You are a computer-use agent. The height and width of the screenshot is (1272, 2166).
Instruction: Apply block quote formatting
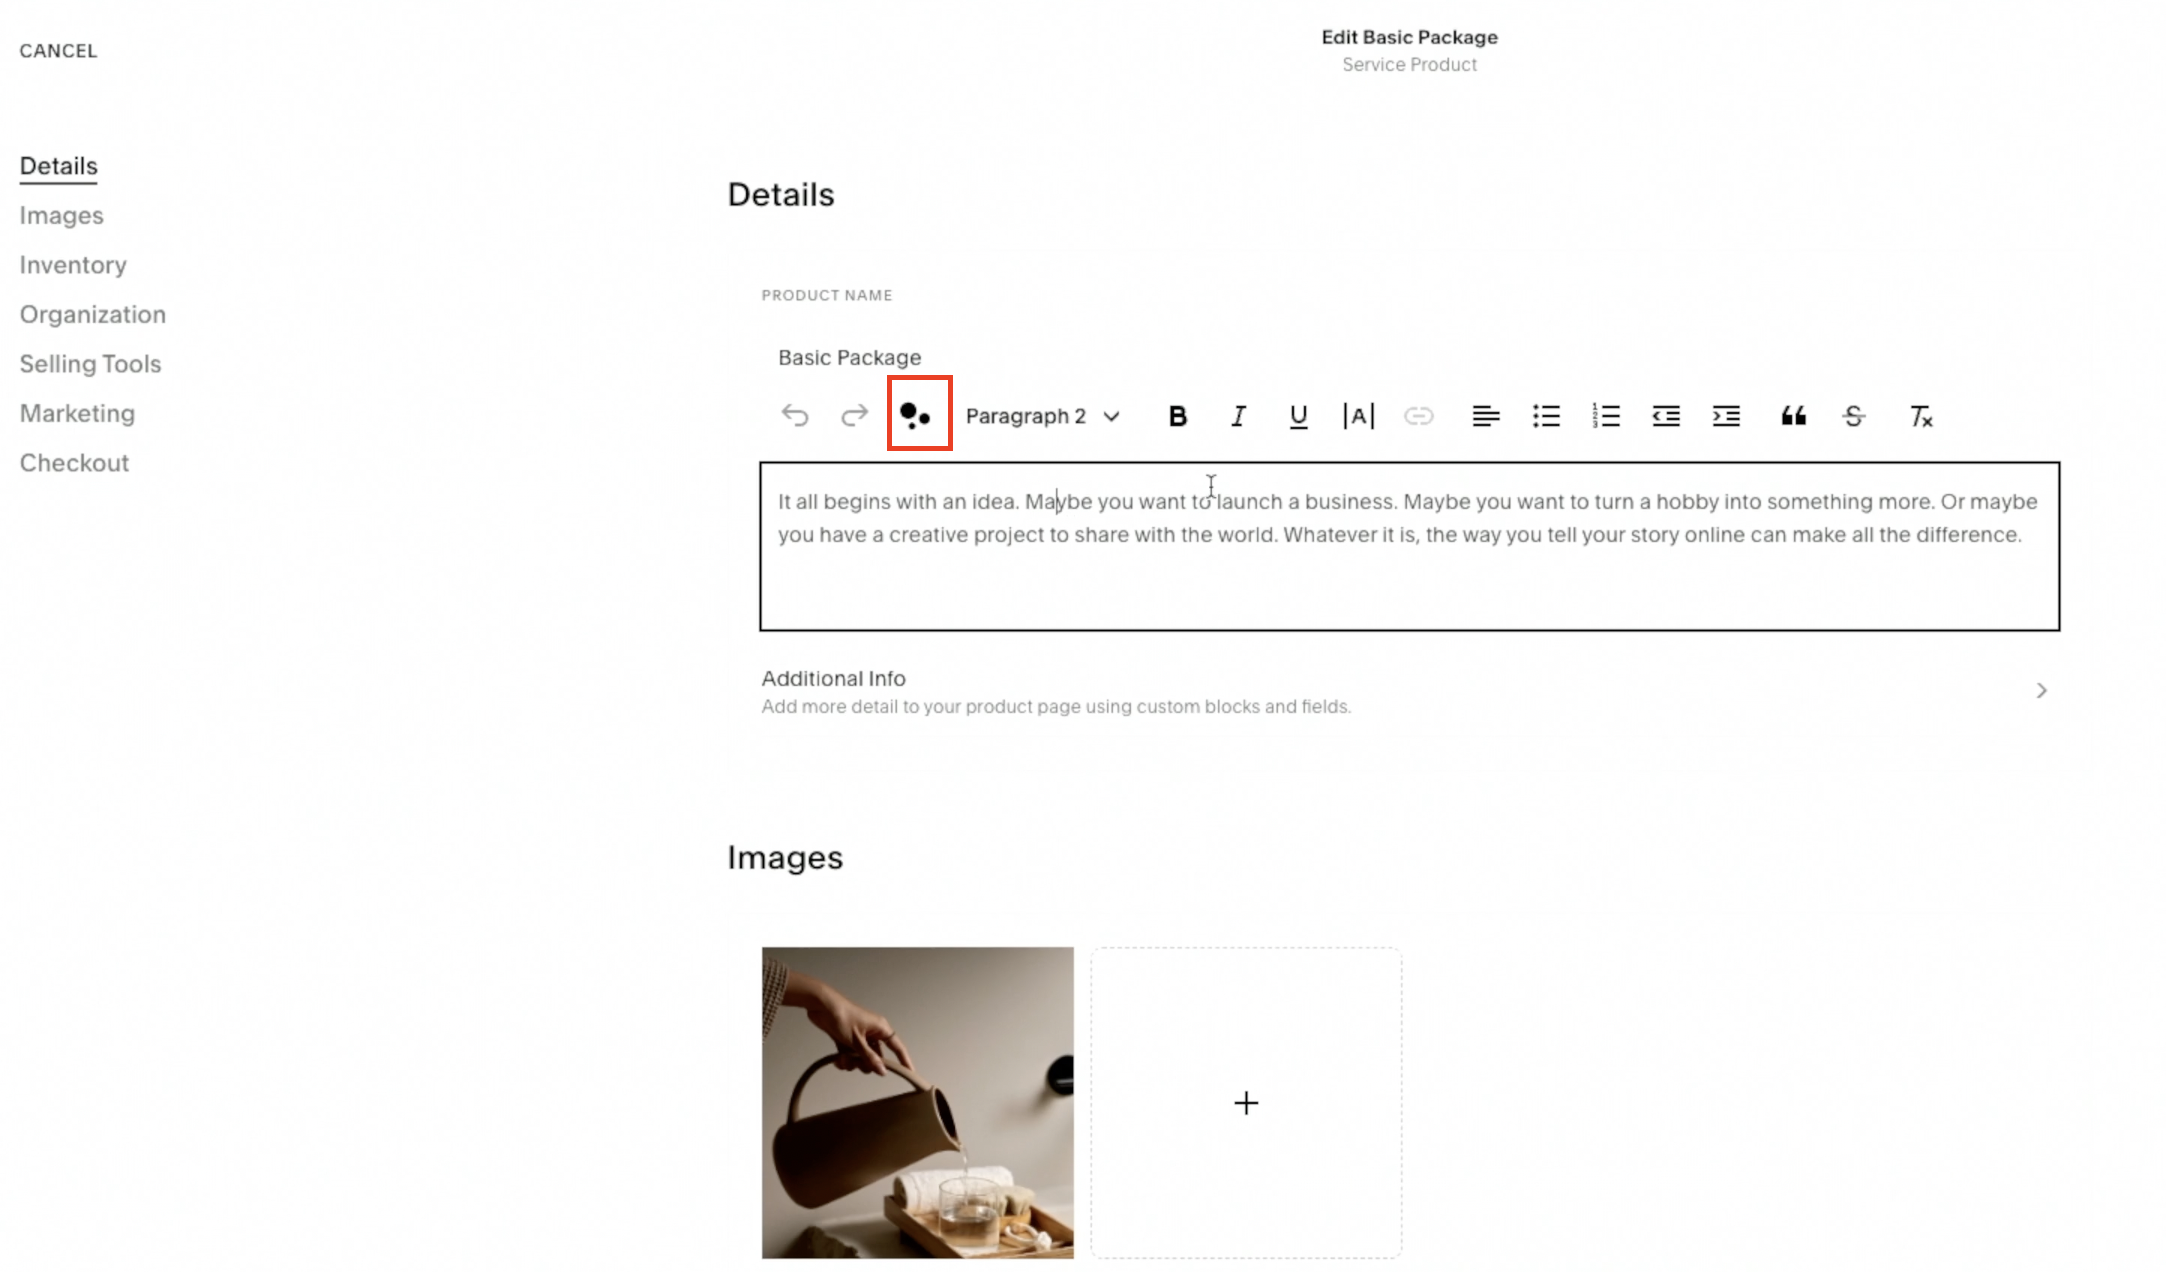pos(1793,416)
